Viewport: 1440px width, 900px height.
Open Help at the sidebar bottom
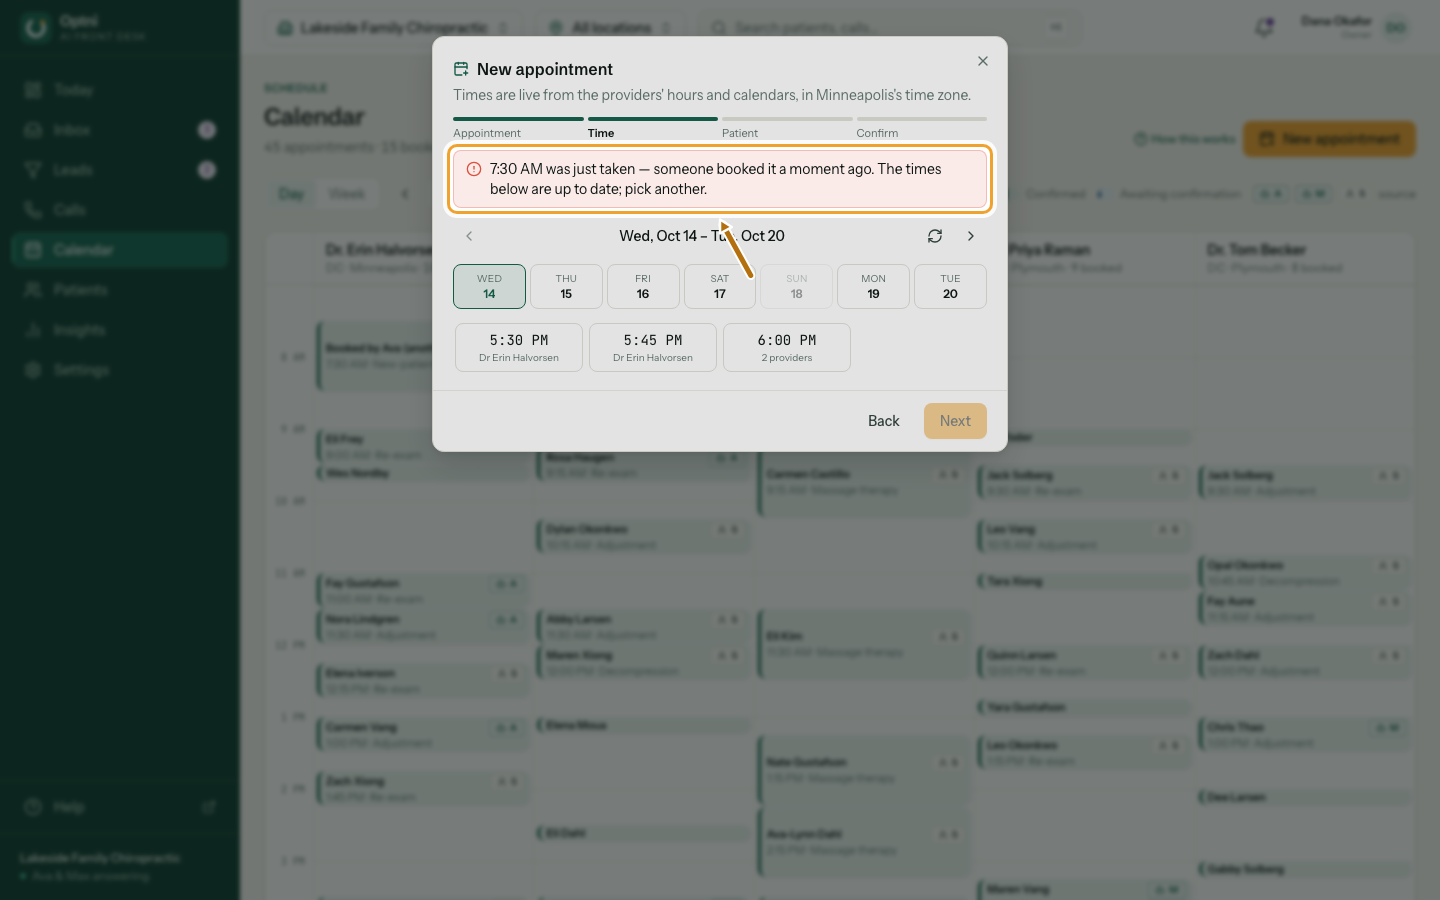point(120,807)
